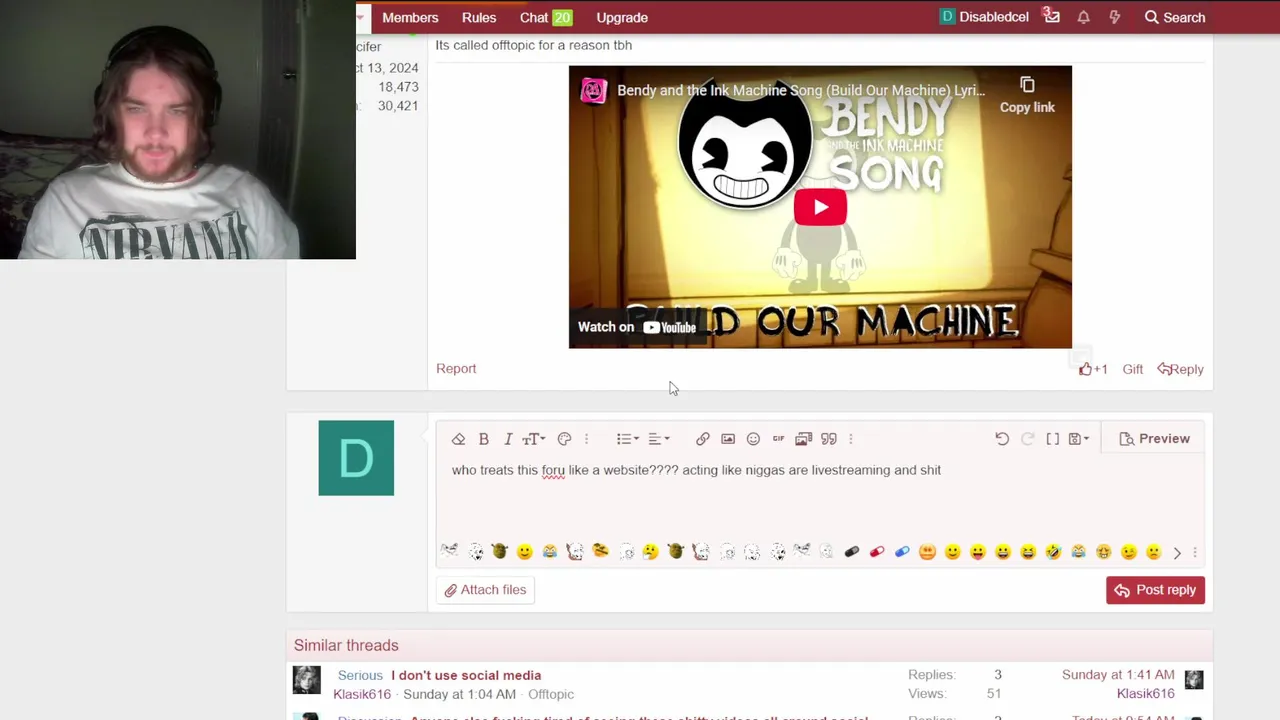
Task: Copy the YouTube video link
Action: click(x=1027, y=95)
